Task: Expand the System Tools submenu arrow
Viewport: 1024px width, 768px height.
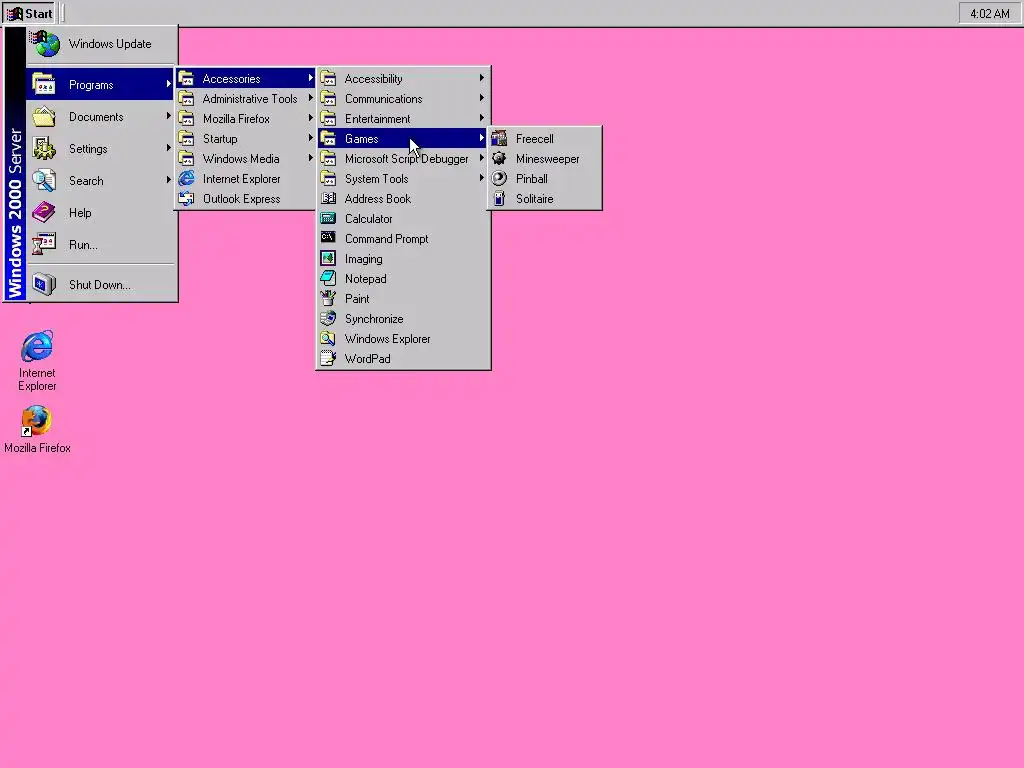Action: [482, 178]
